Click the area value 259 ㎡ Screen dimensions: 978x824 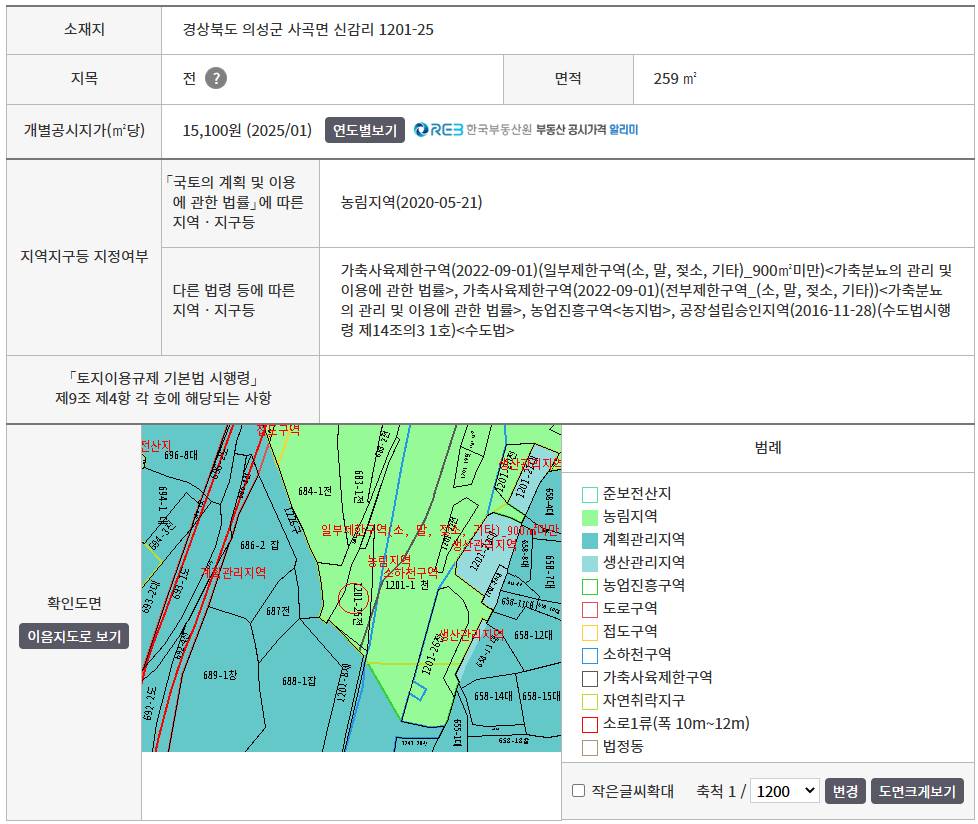[675, 79]
